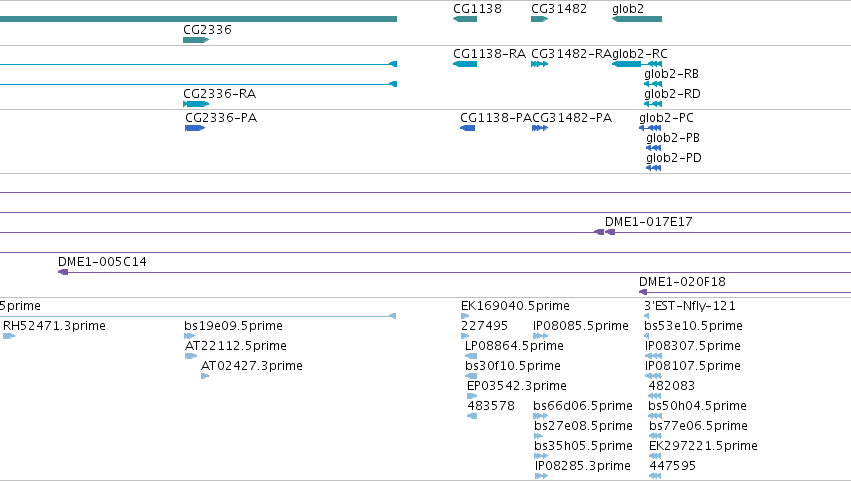The height and width of the screenshot is (481, 851).
Task: Select EST EK297221.5prime
Action: pos(655,457)
